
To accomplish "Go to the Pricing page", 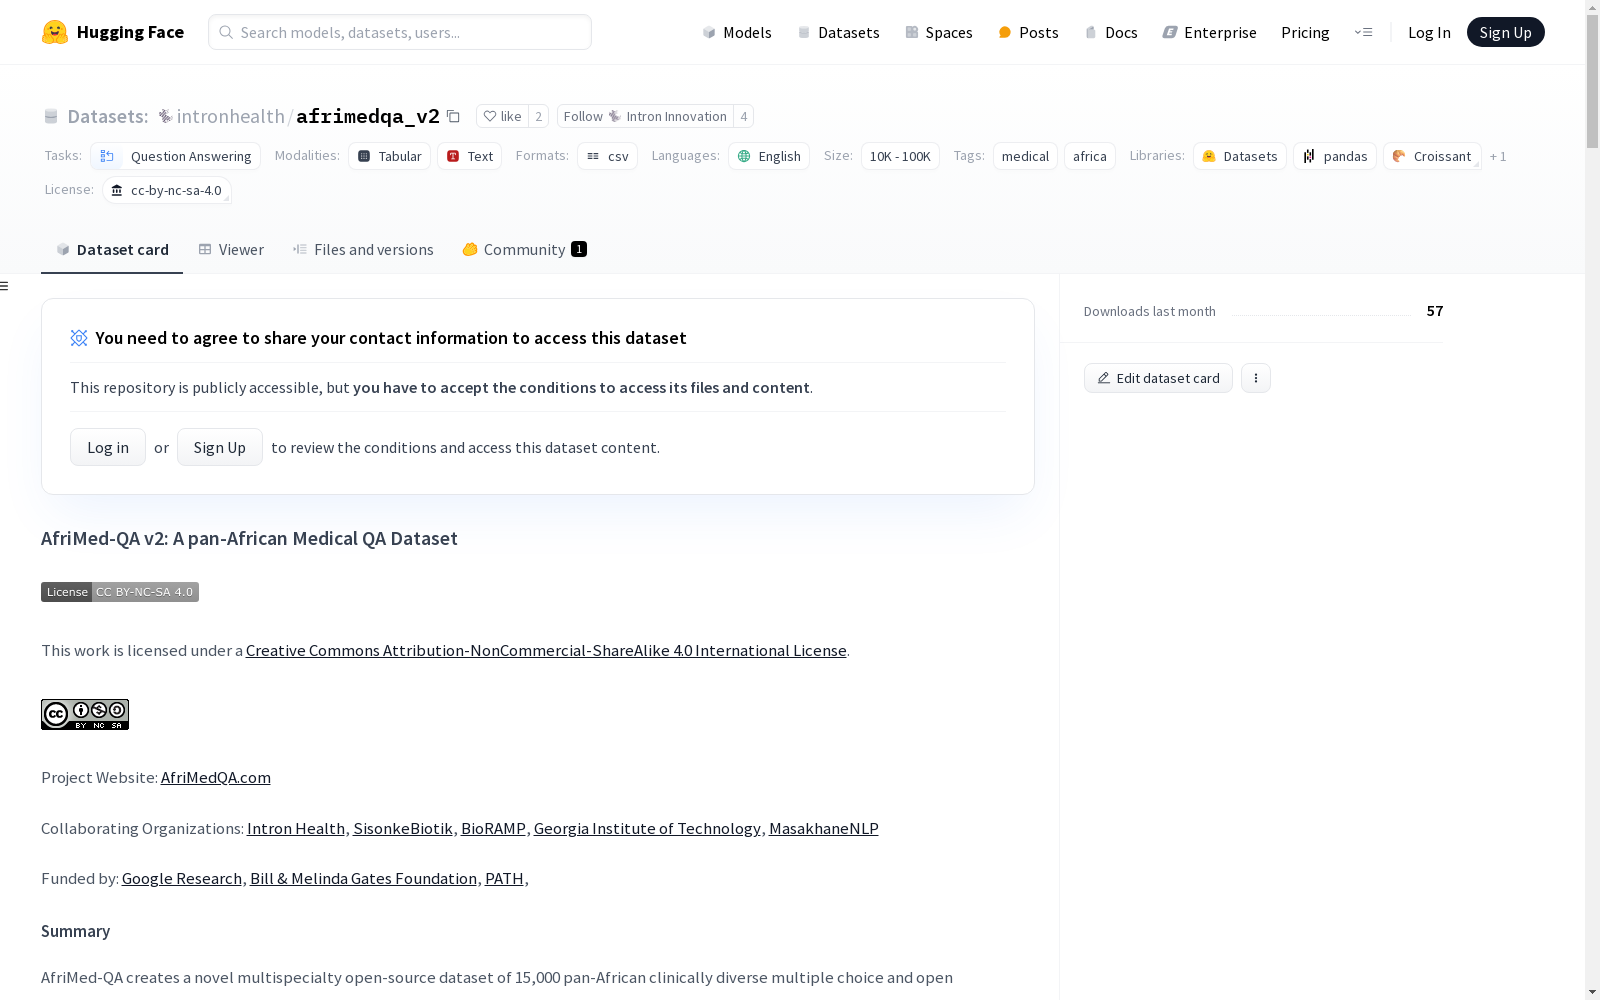I will [x=1305, y=32].
